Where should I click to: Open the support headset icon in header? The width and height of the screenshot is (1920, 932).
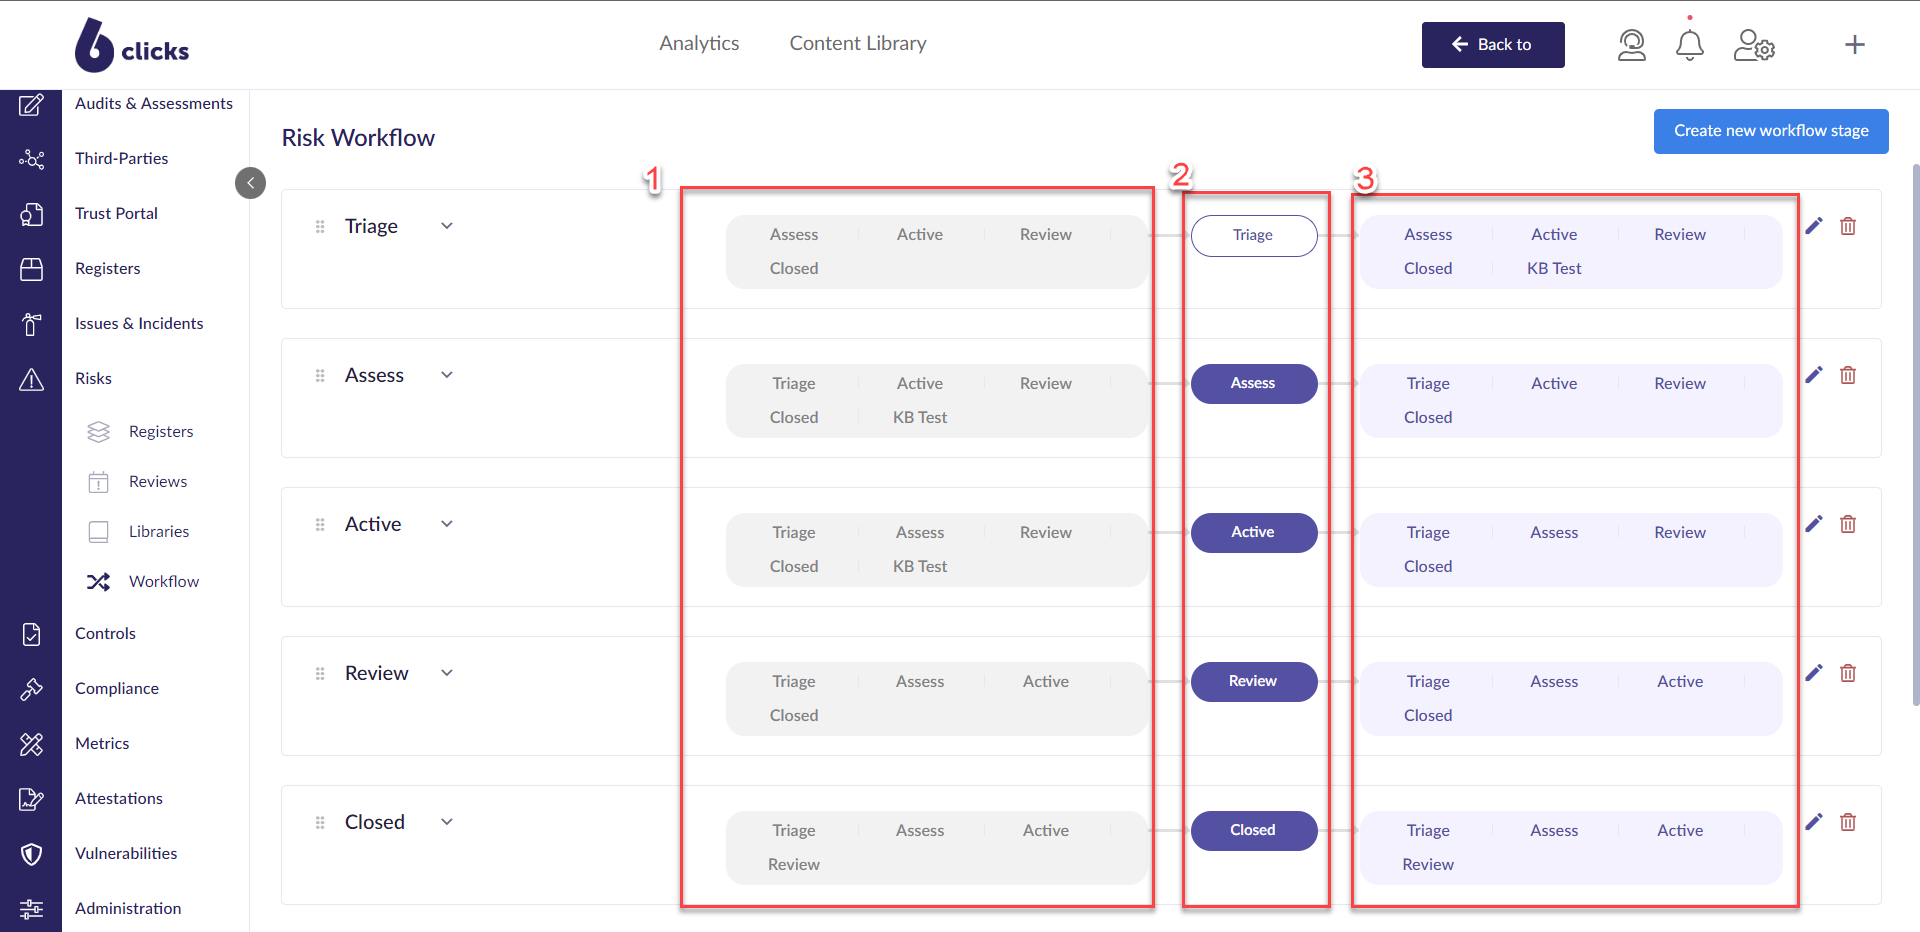[x=1631, y=45]
